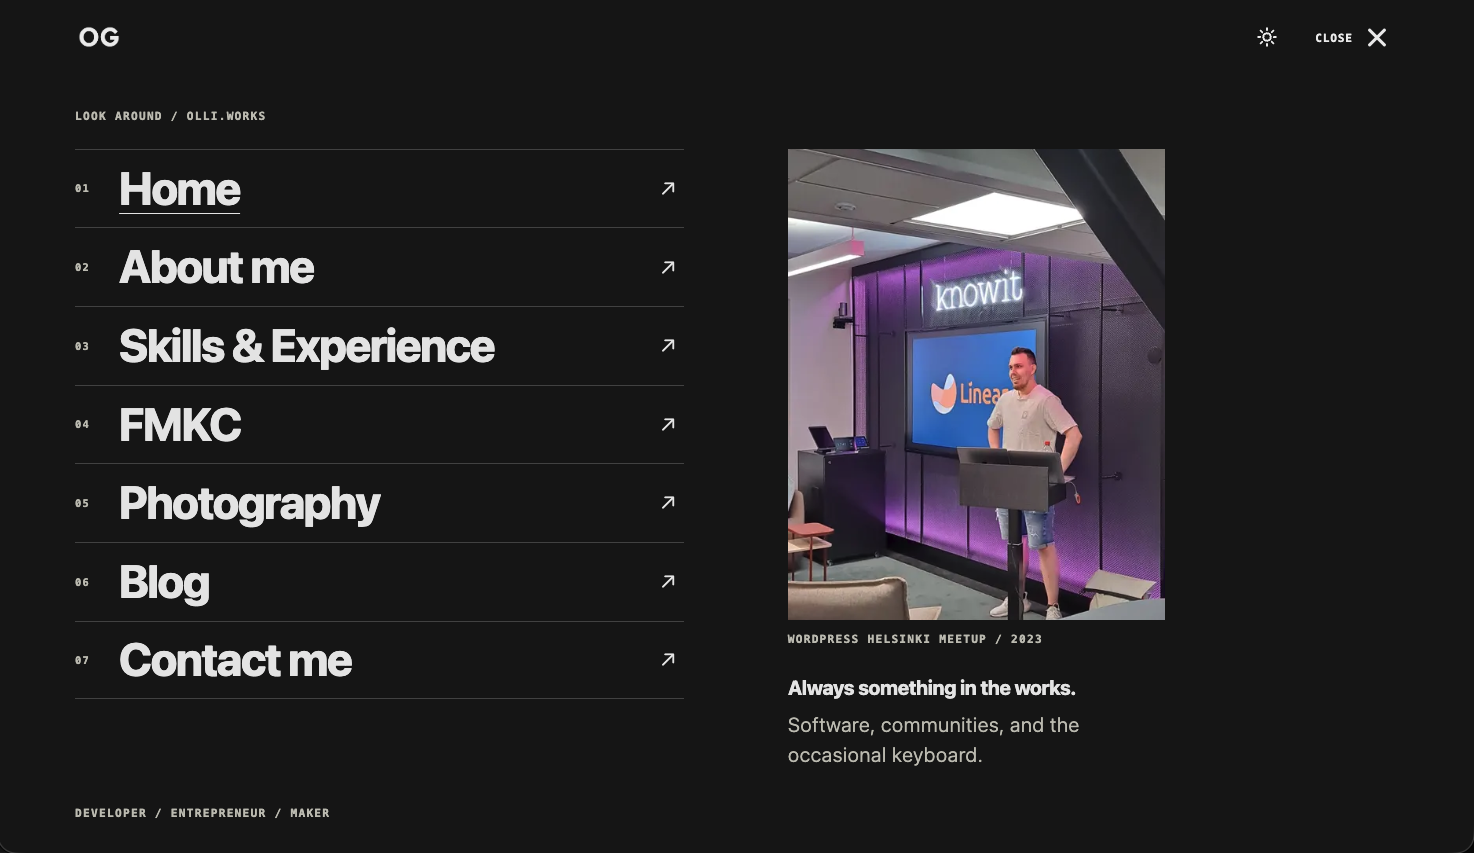
Task: Click the '04' number beside FMKC
Action: 82,424
